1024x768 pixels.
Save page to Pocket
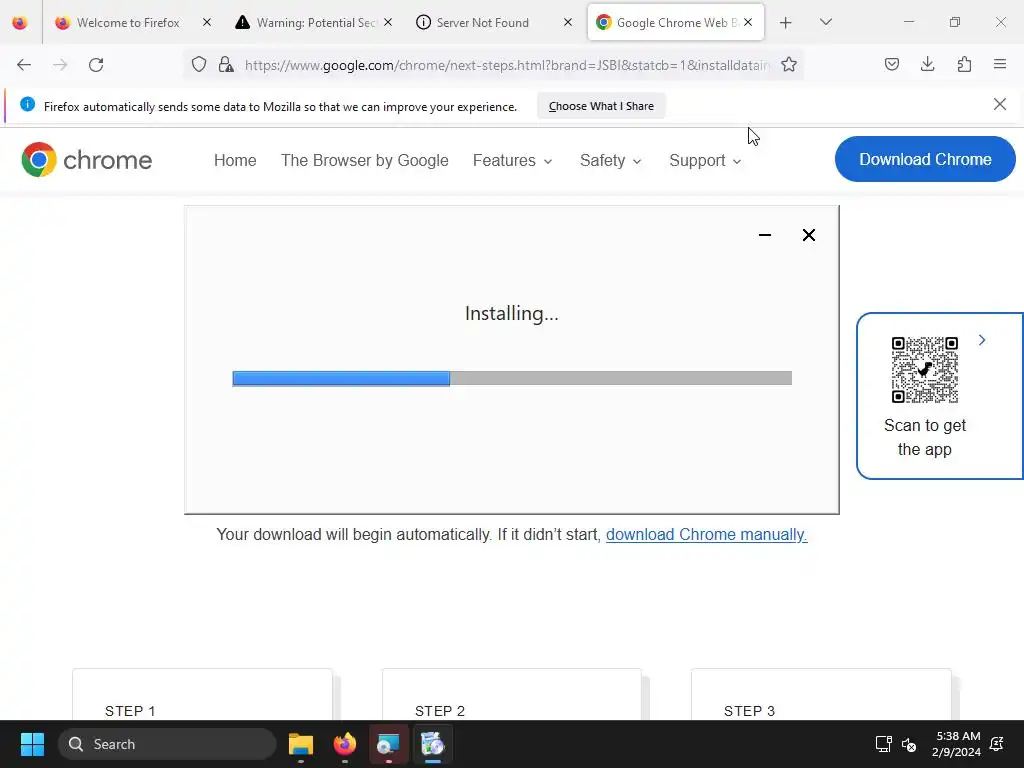click(892, 64)
